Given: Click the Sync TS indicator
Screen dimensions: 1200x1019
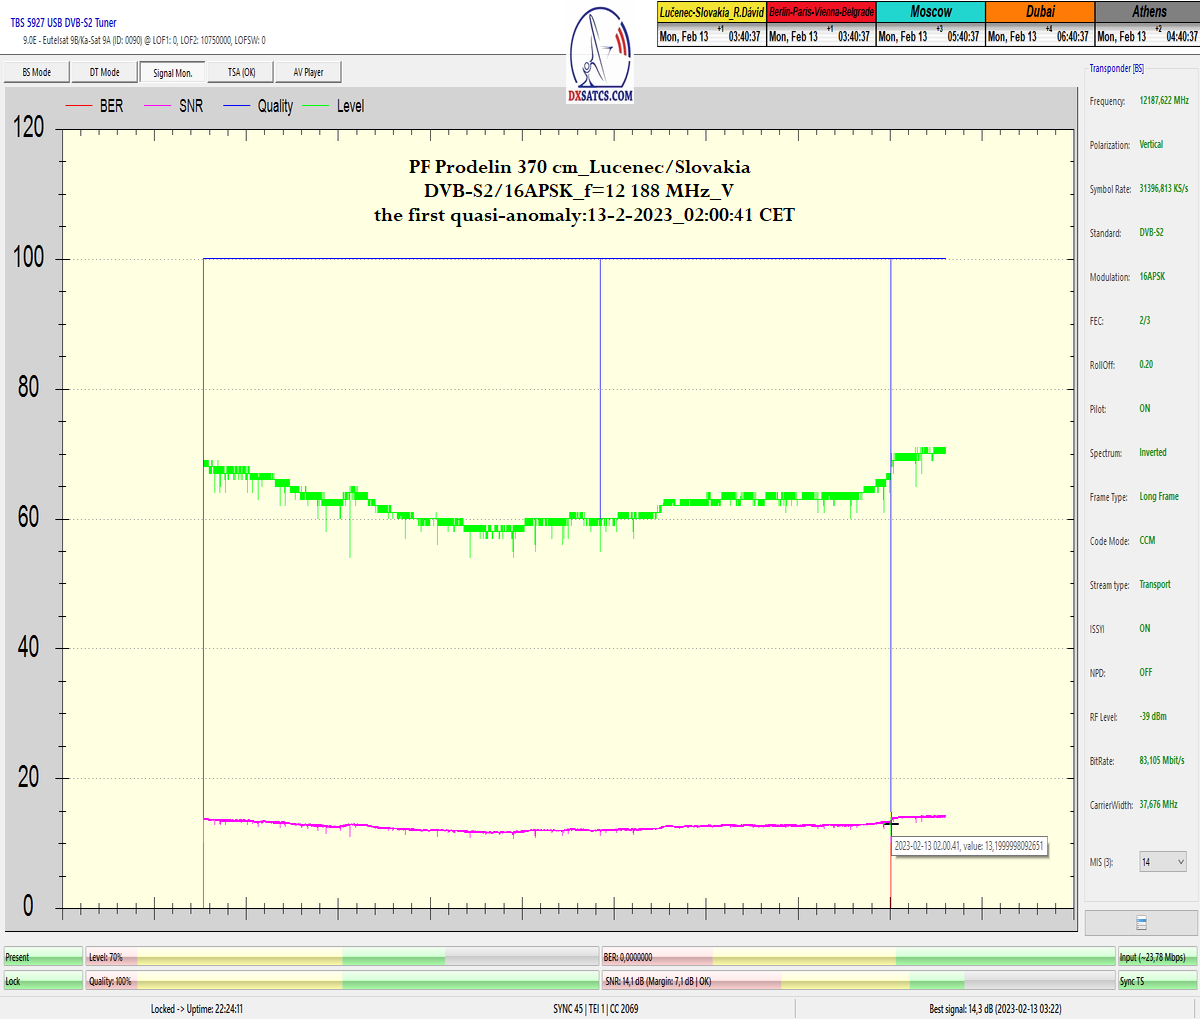Looking at the screenshot, I should 1156,981.
